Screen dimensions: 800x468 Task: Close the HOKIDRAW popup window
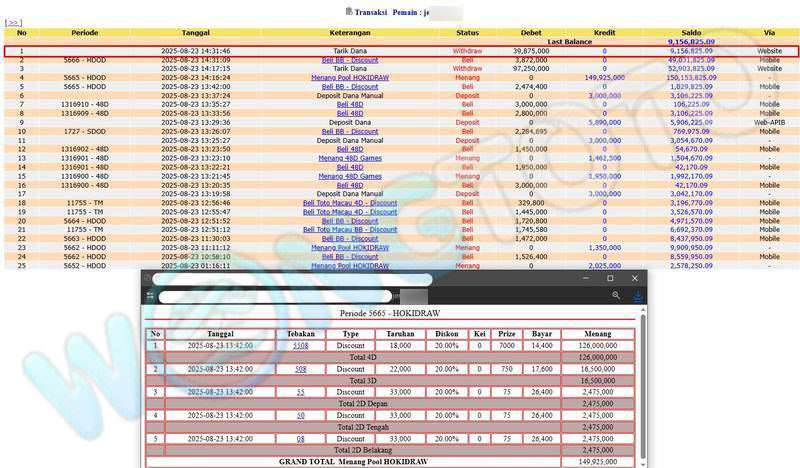tap(635, 278)
